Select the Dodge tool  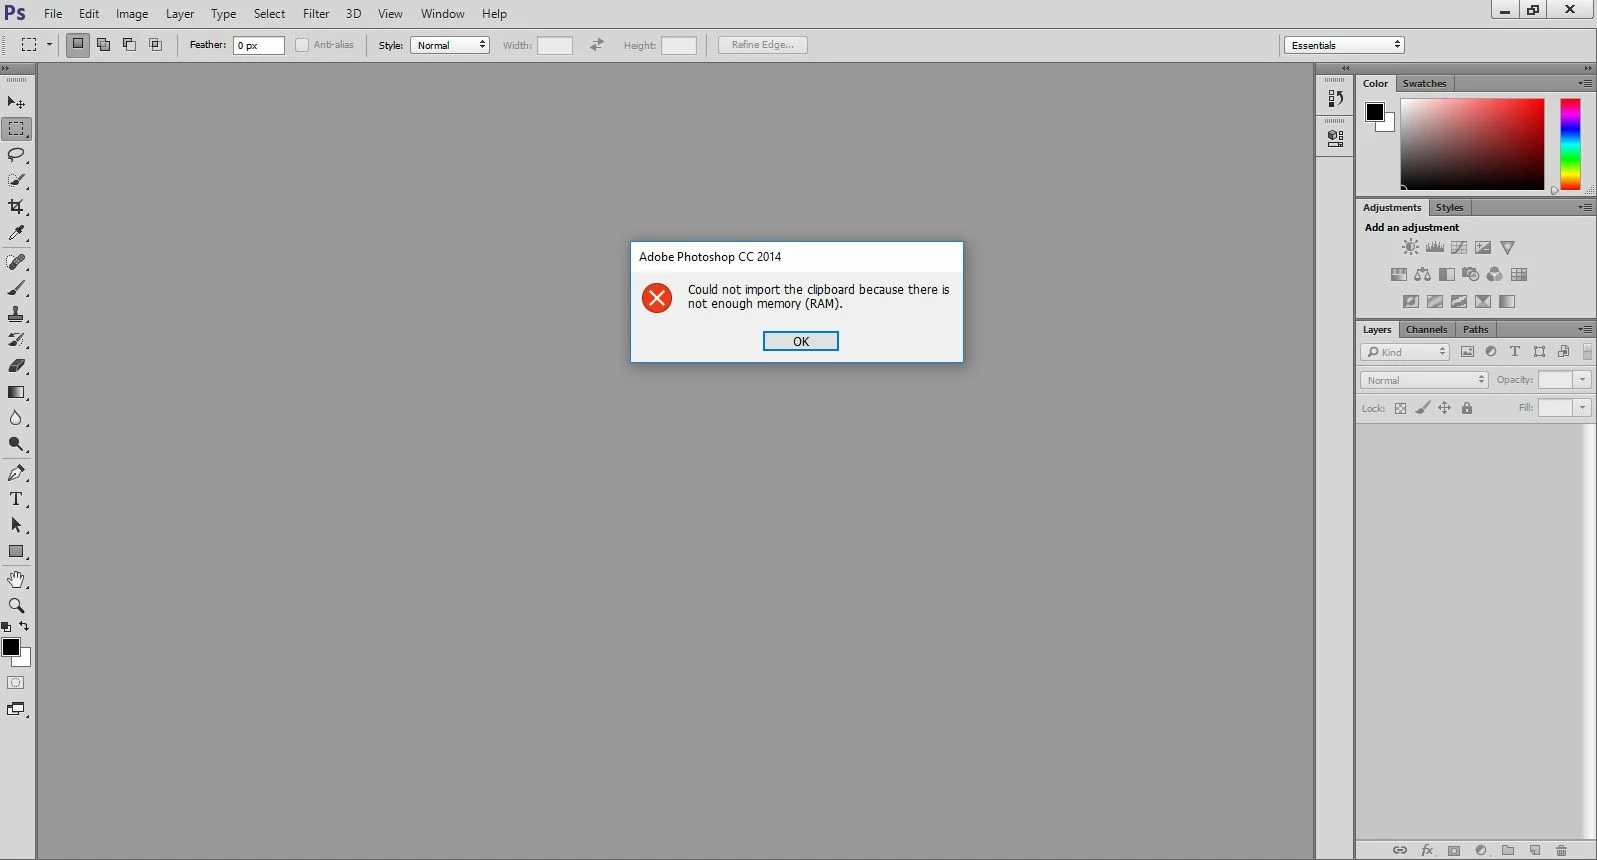(x=16, y=444)
